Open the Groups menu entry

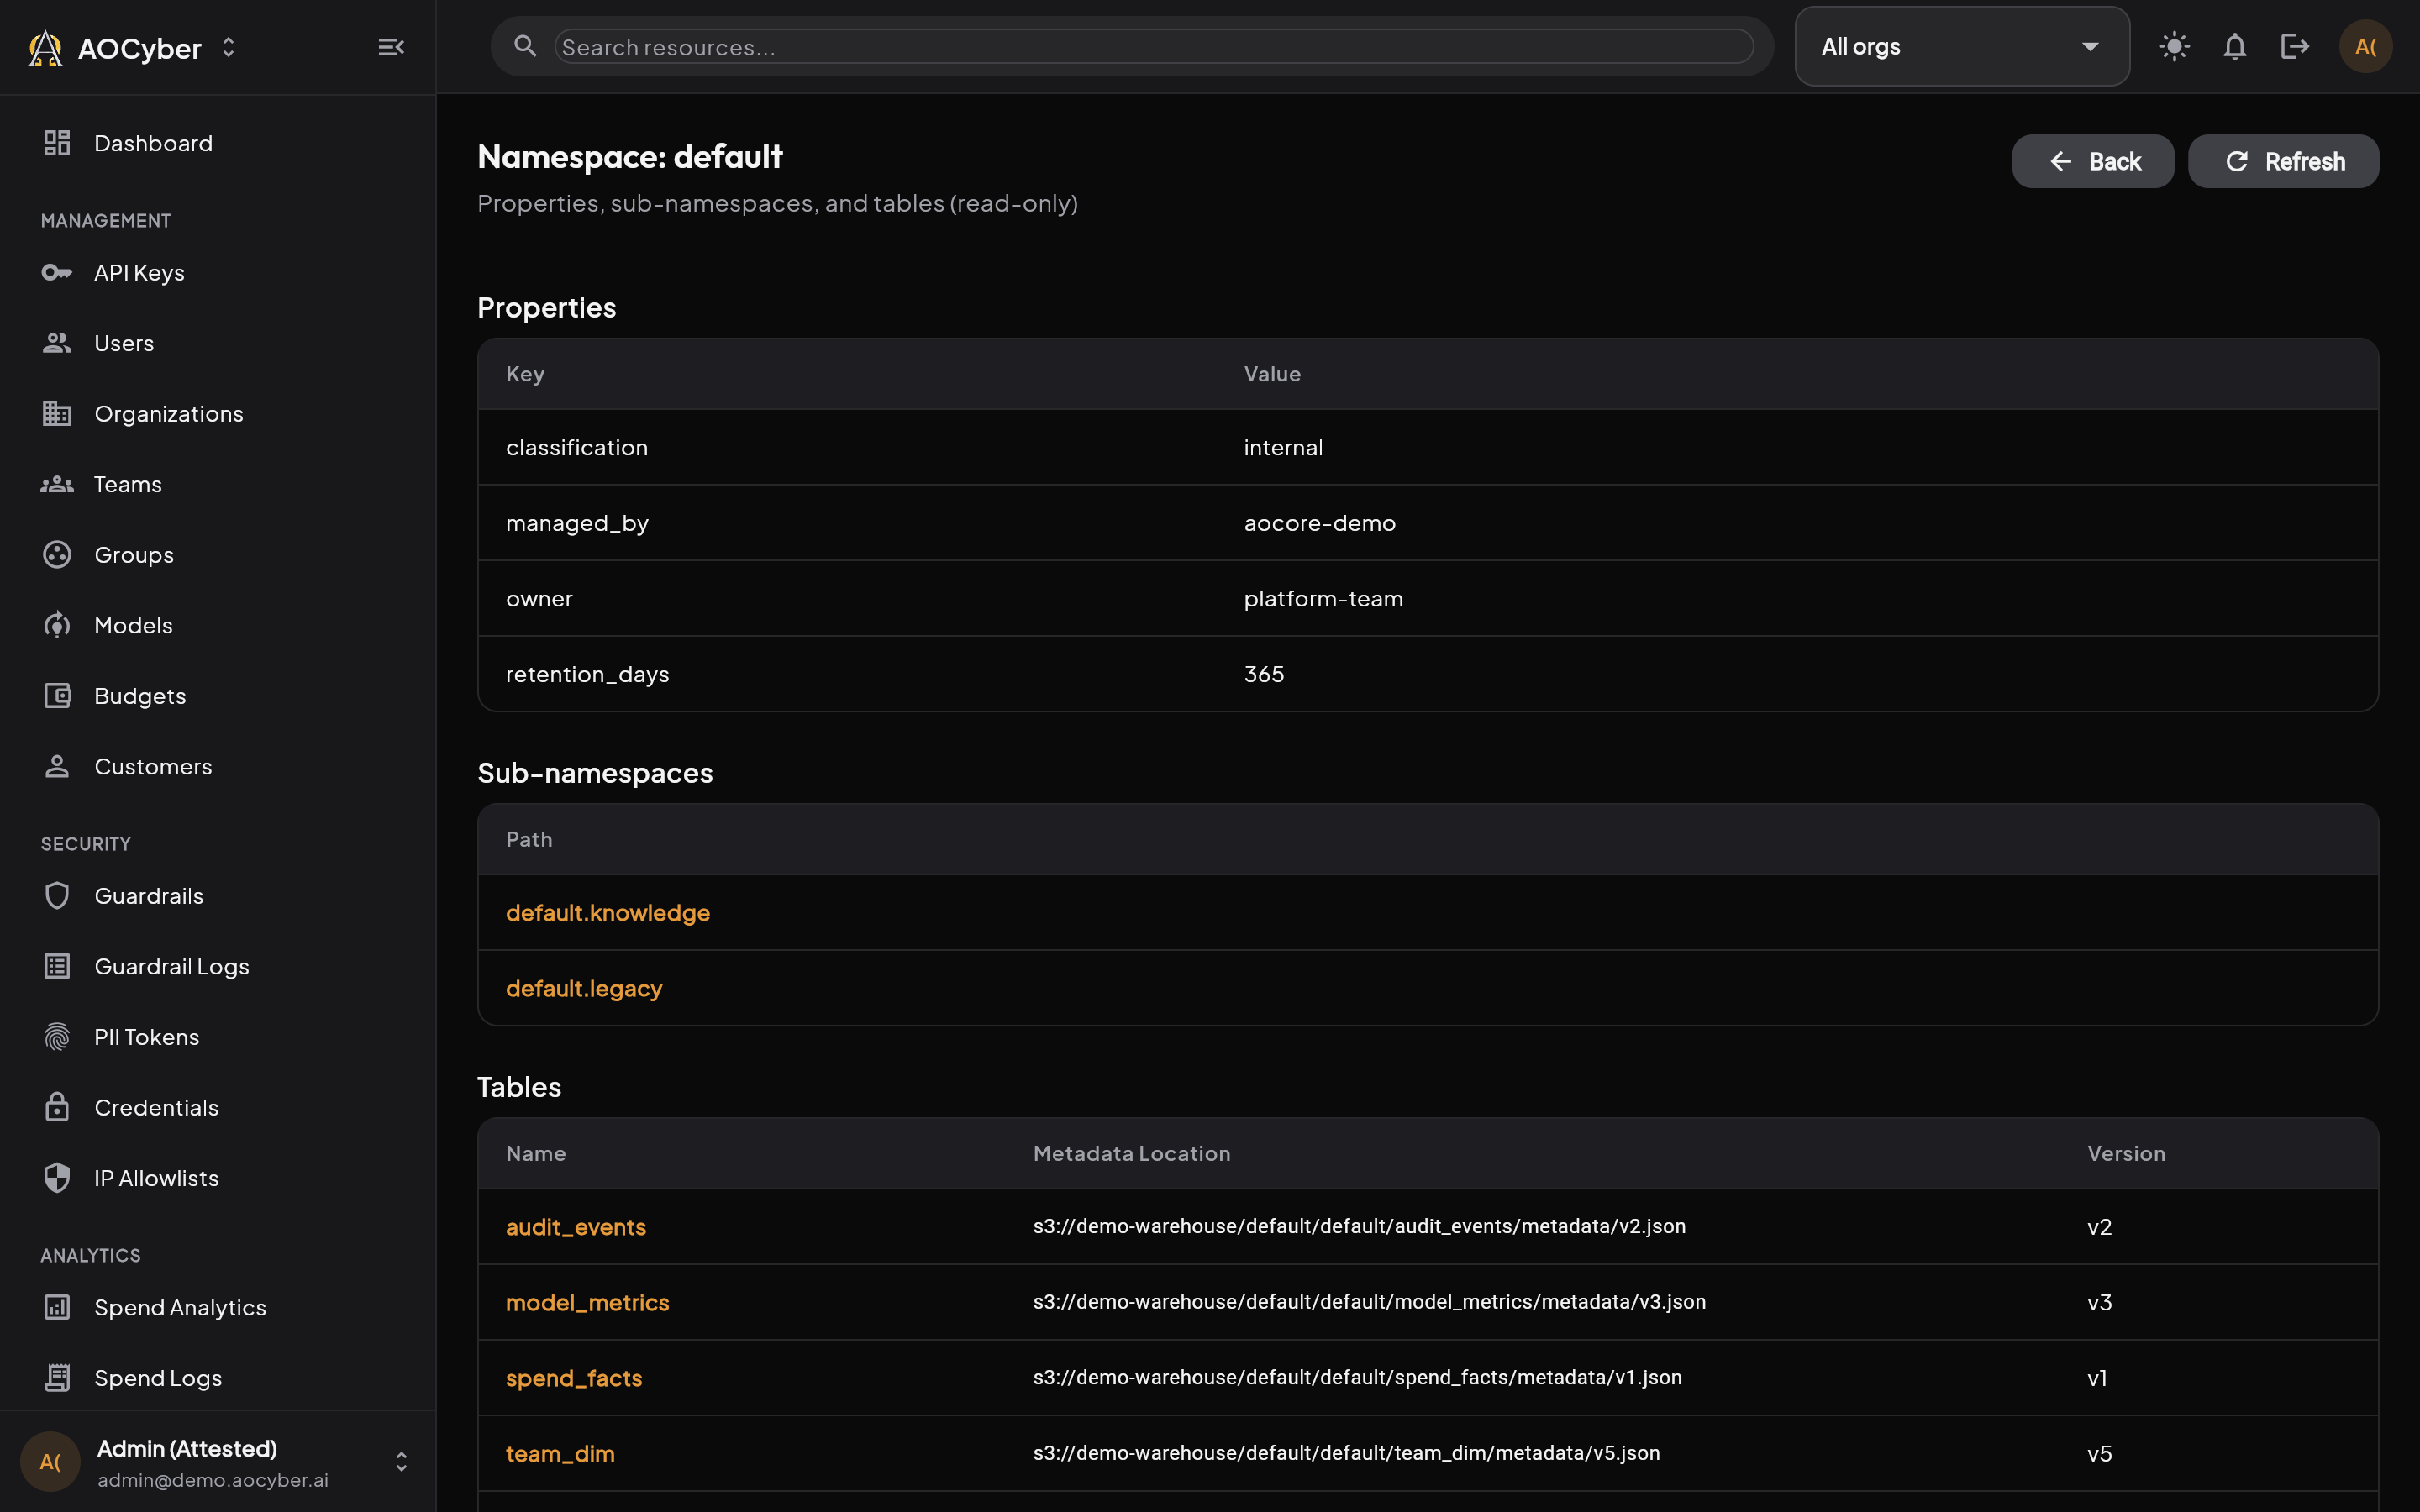click(134, 554)
